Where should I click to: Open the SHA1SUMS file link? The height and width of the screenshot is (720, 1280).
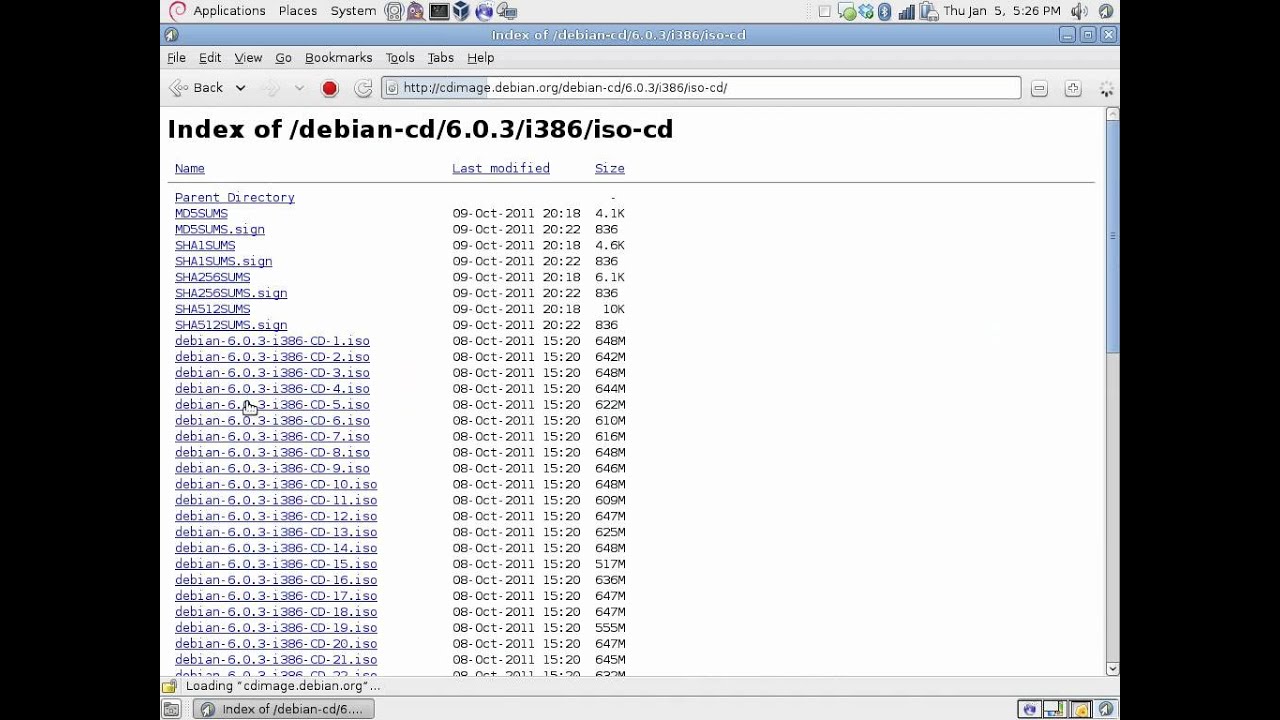(205, 245)
